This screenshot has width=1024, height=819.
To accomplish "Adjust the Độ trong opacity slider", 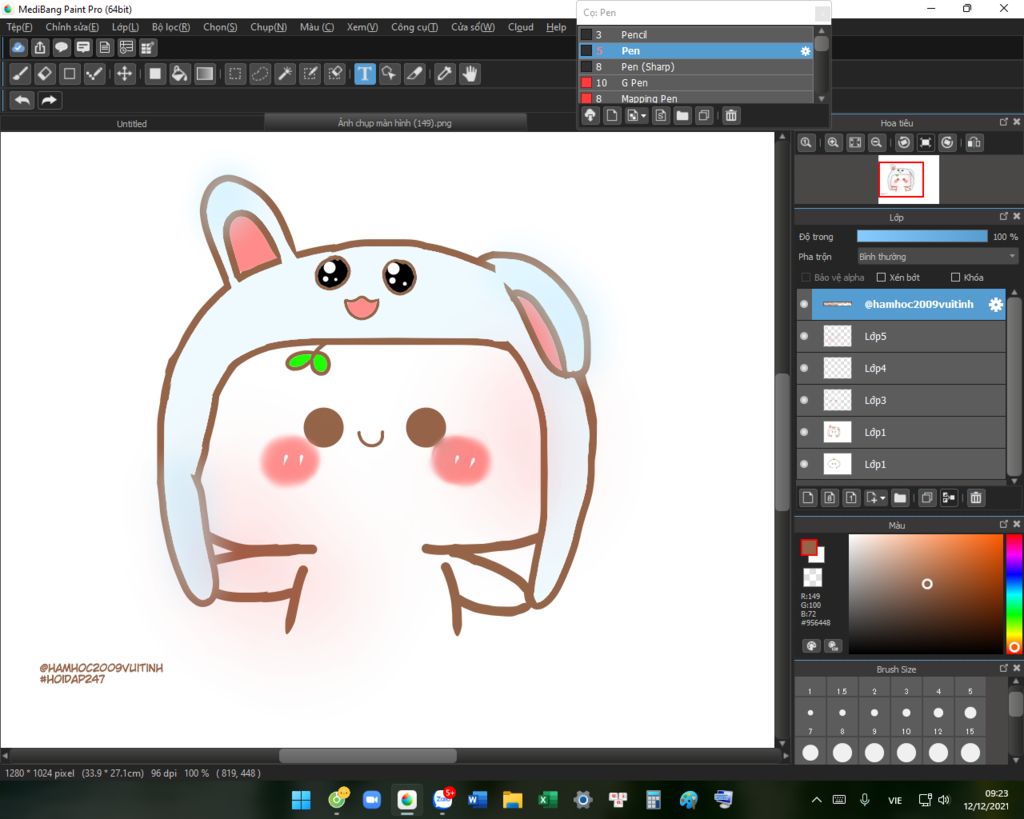I will pos(922,236).
